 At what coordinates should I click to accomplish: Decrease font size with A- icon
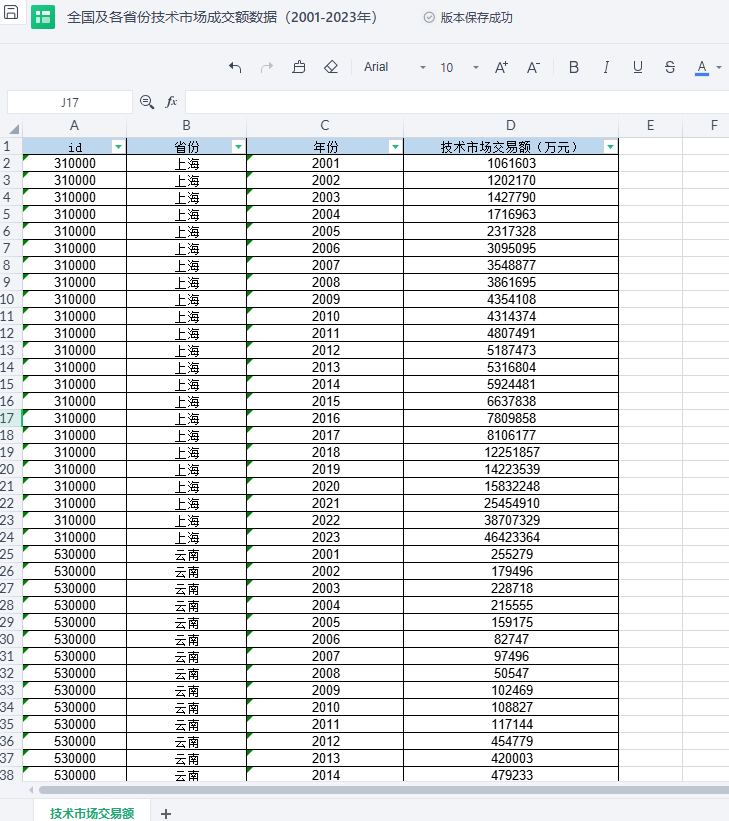pos(533,67)
